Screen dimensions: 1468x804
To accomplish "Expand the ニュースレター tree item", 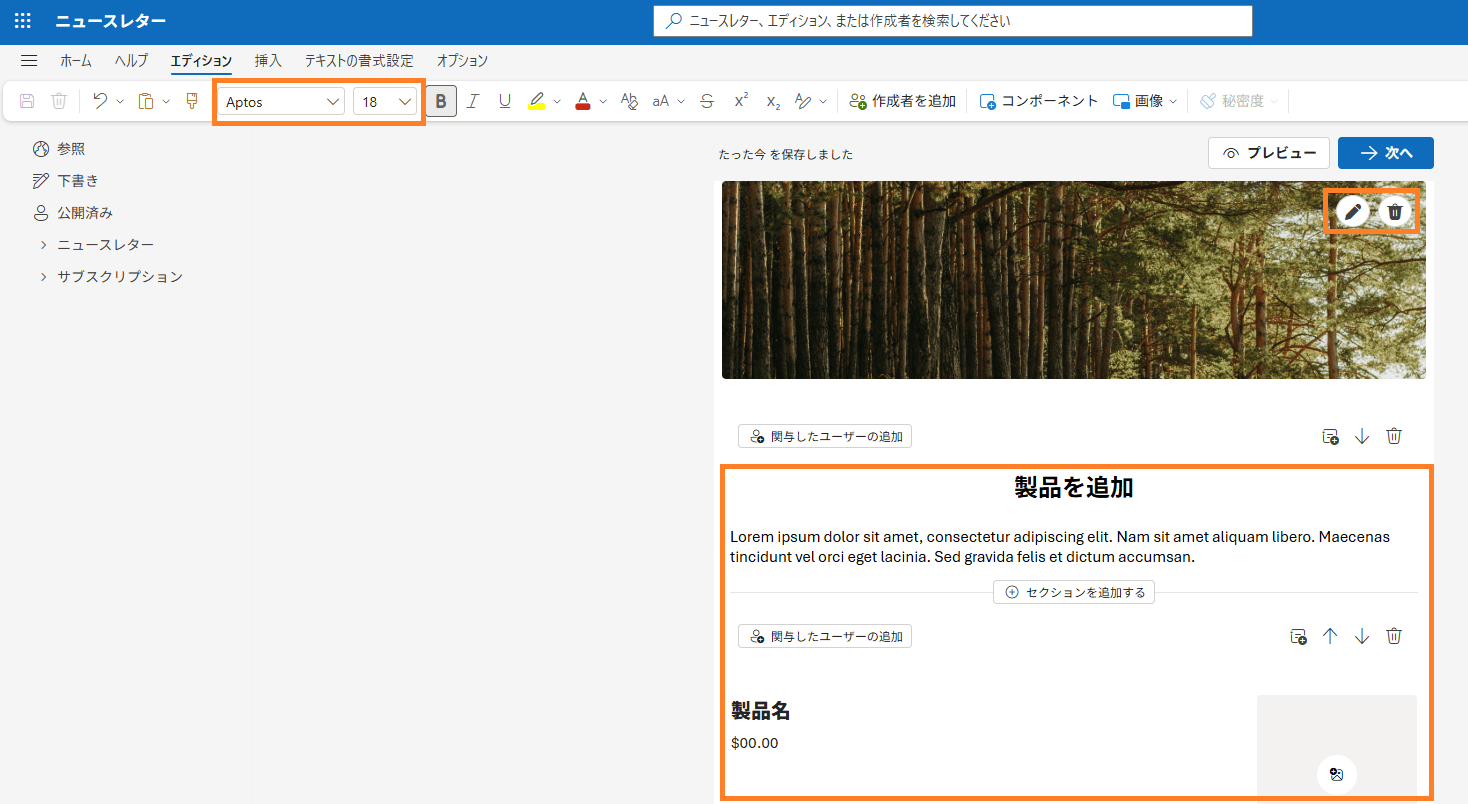I will tap(44, 245).
